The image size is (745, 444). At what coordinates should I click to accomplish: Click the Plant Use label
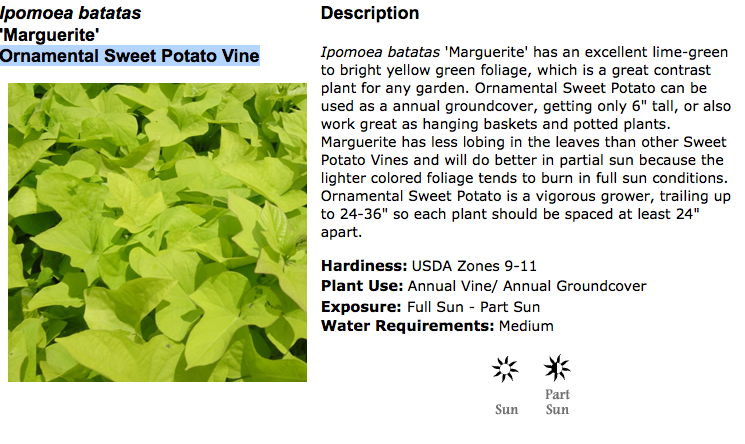[362, 286]
